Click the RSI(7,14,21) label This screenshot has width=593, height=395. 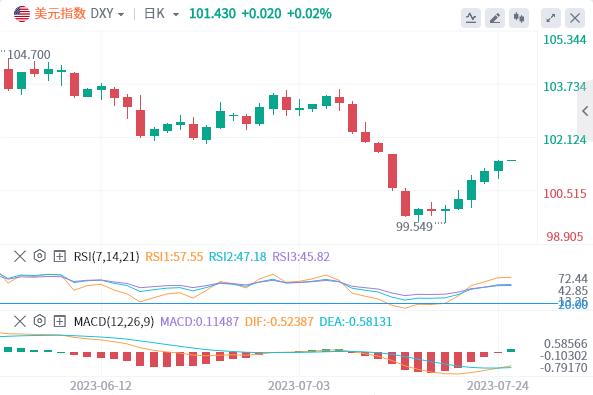(x=106, y=257)
